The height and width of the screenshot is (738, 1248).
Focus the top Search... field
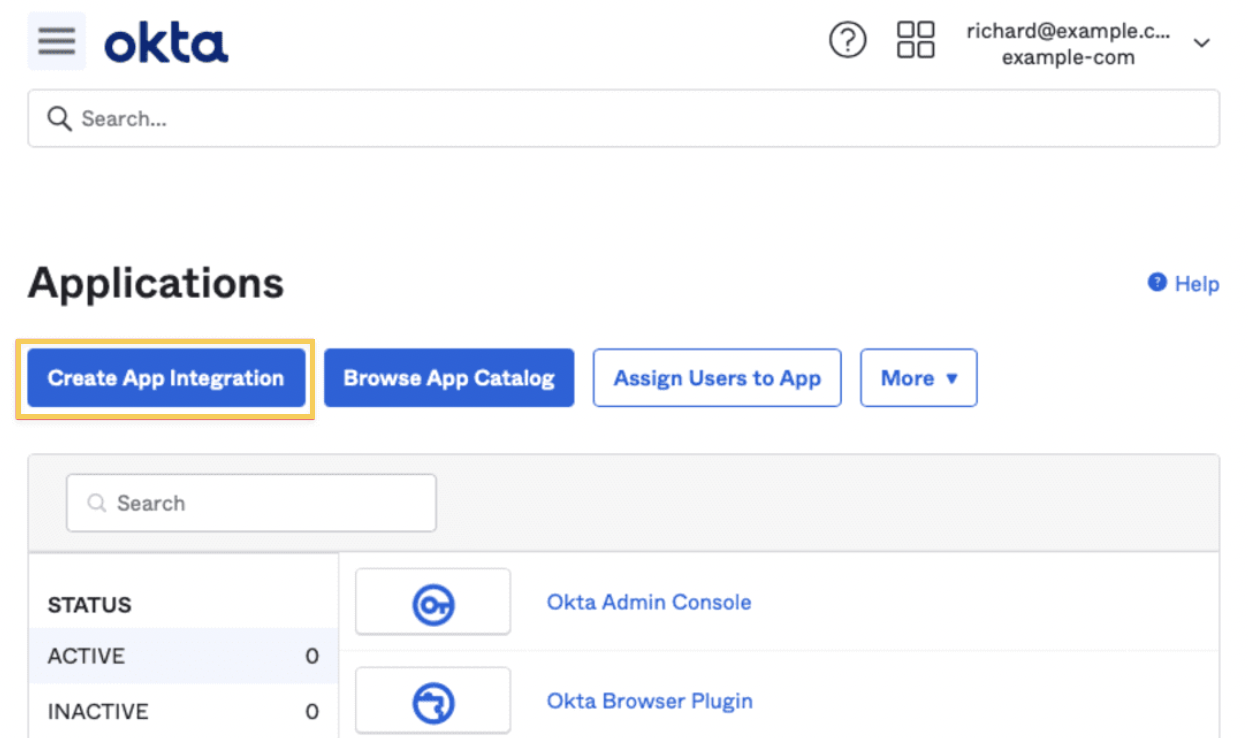tap(623, 119)
